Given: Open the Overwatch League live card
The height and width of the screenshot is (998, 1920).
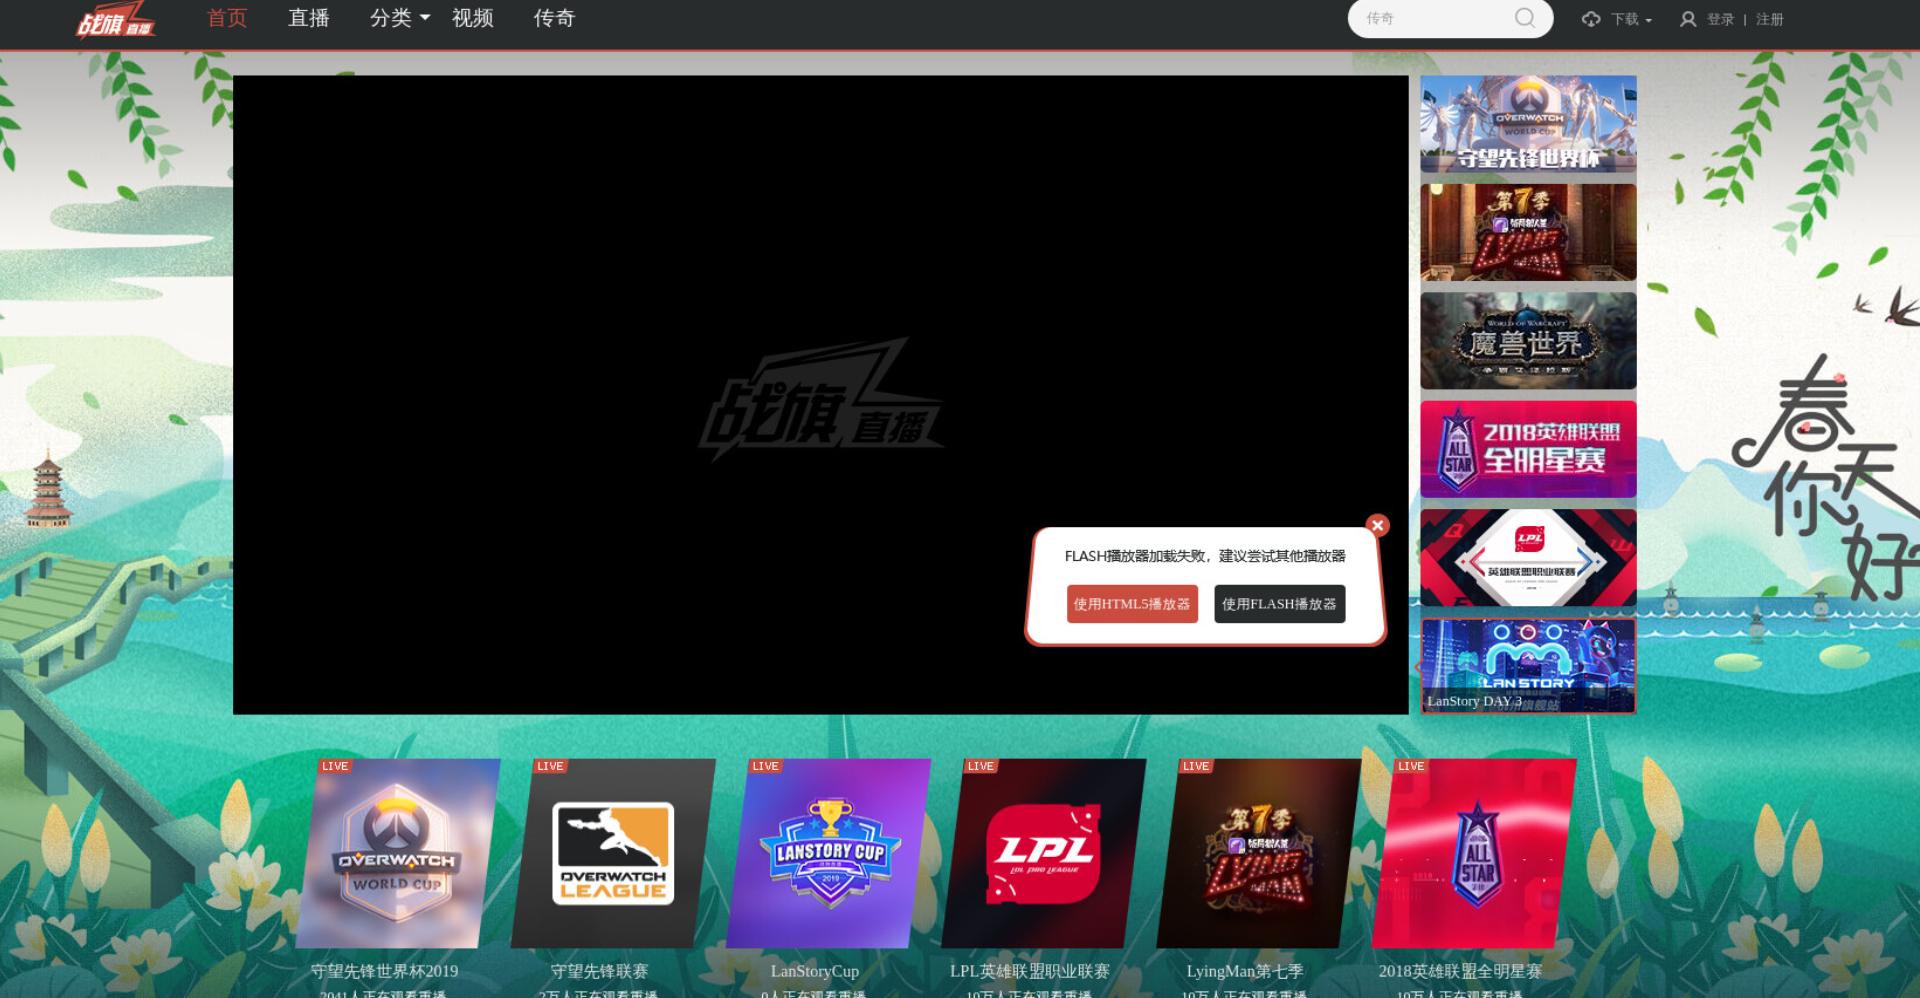Looking at the screenshot, I should click(613, 853).
